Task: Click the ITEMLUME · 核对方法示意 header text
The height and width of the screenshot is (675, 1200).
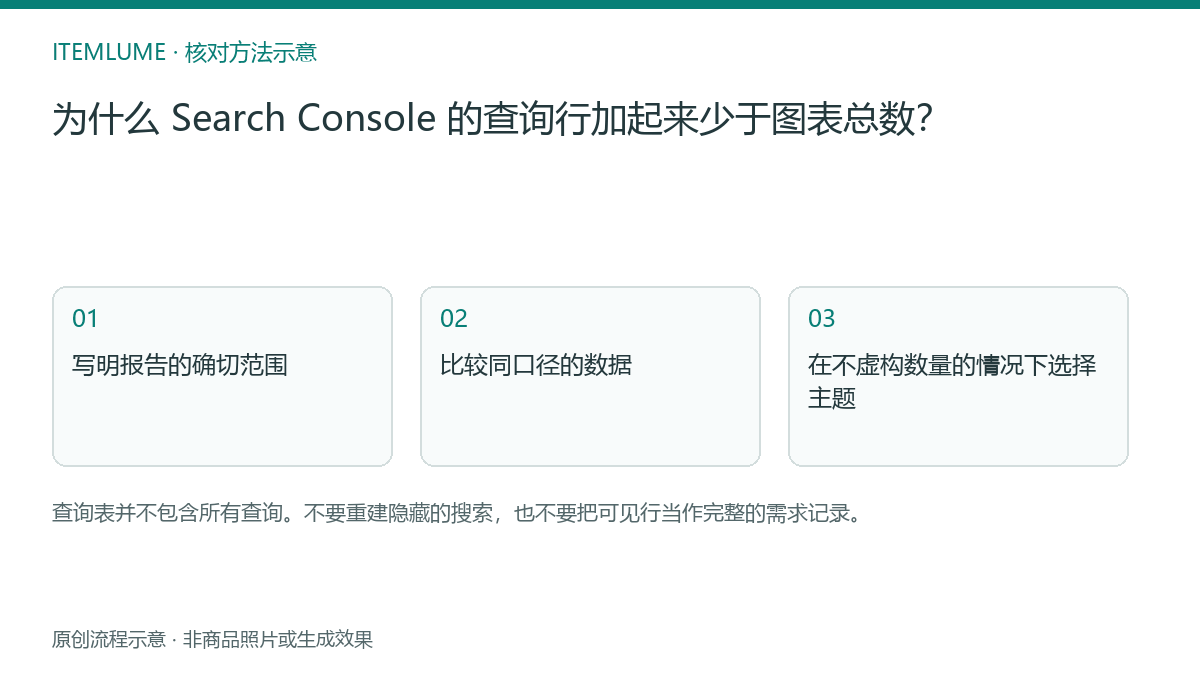Action: 184,52
